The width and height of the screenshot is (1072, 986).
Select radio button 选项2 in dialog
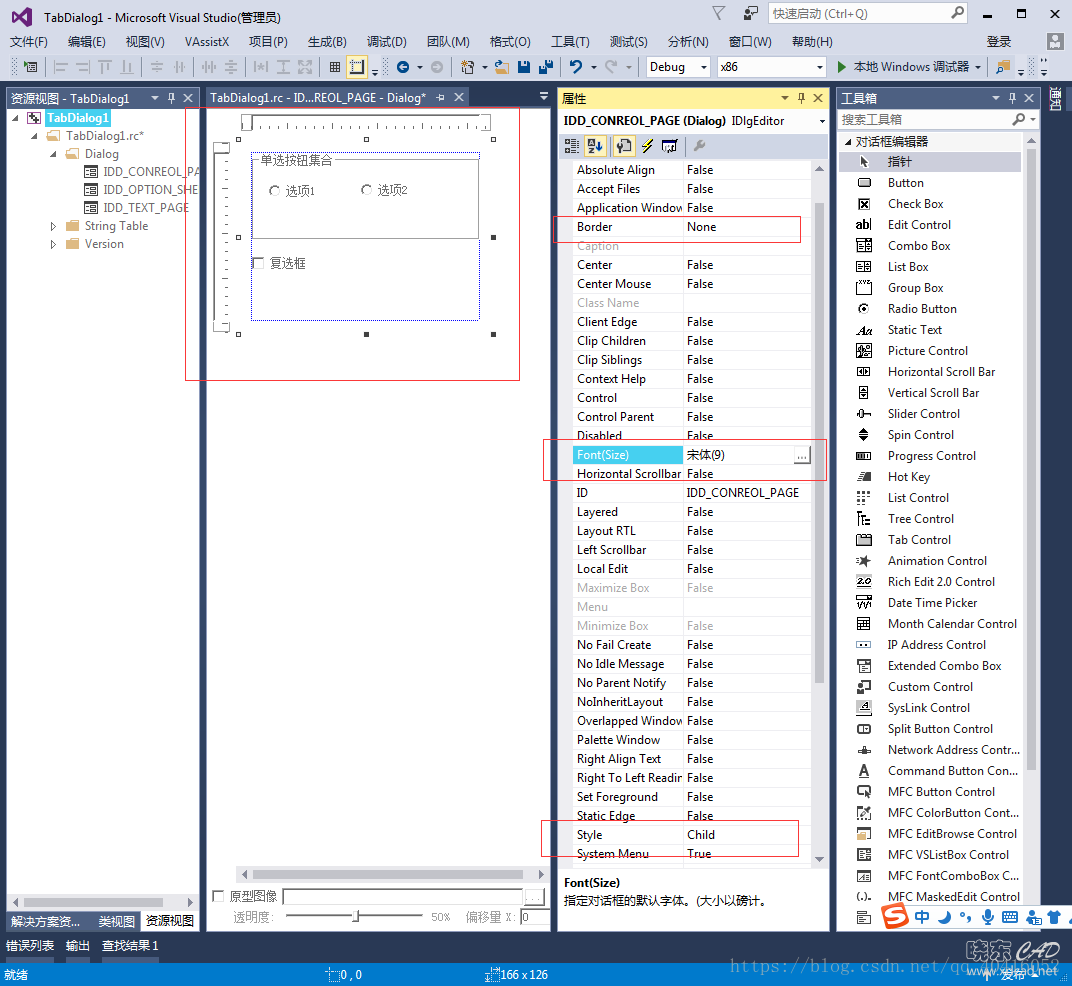pyautogui.click(x=366, y=189)
